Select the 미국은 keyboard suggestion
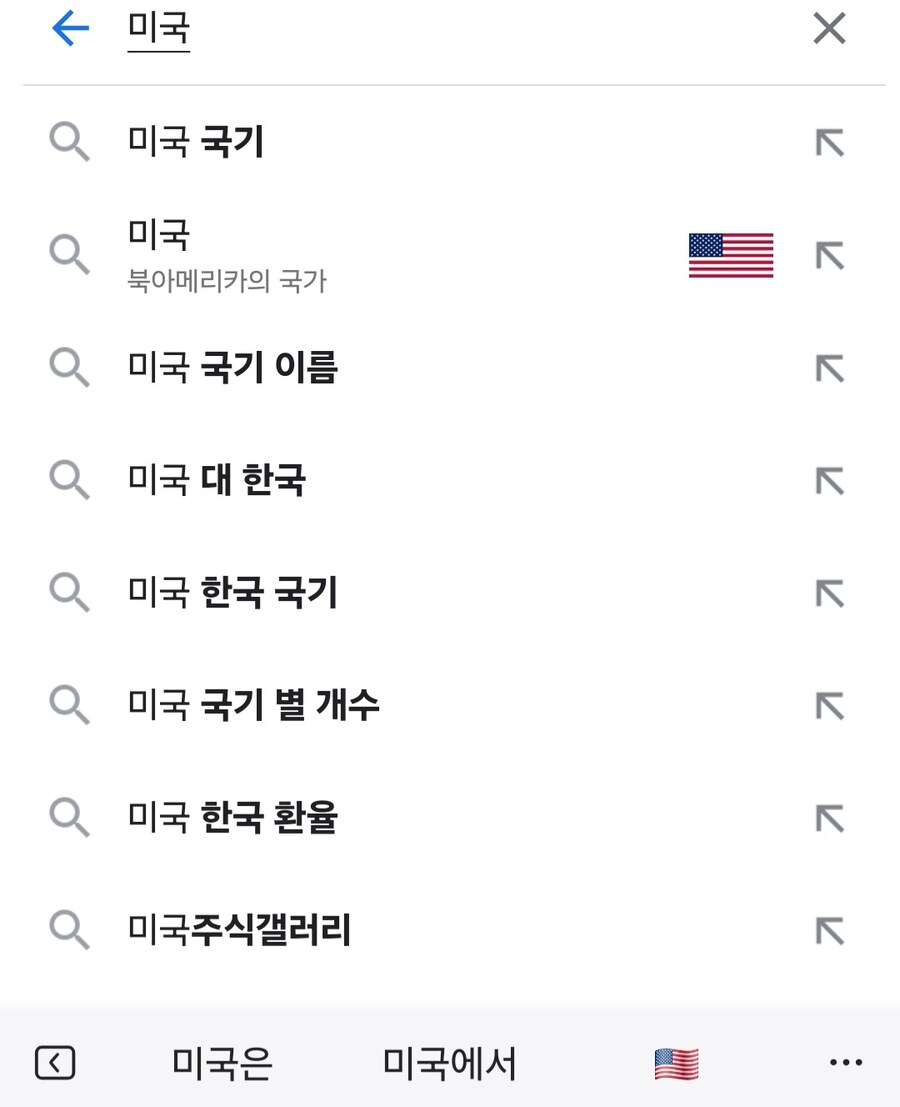900x1107 pixels. (x=222, y=1063)
